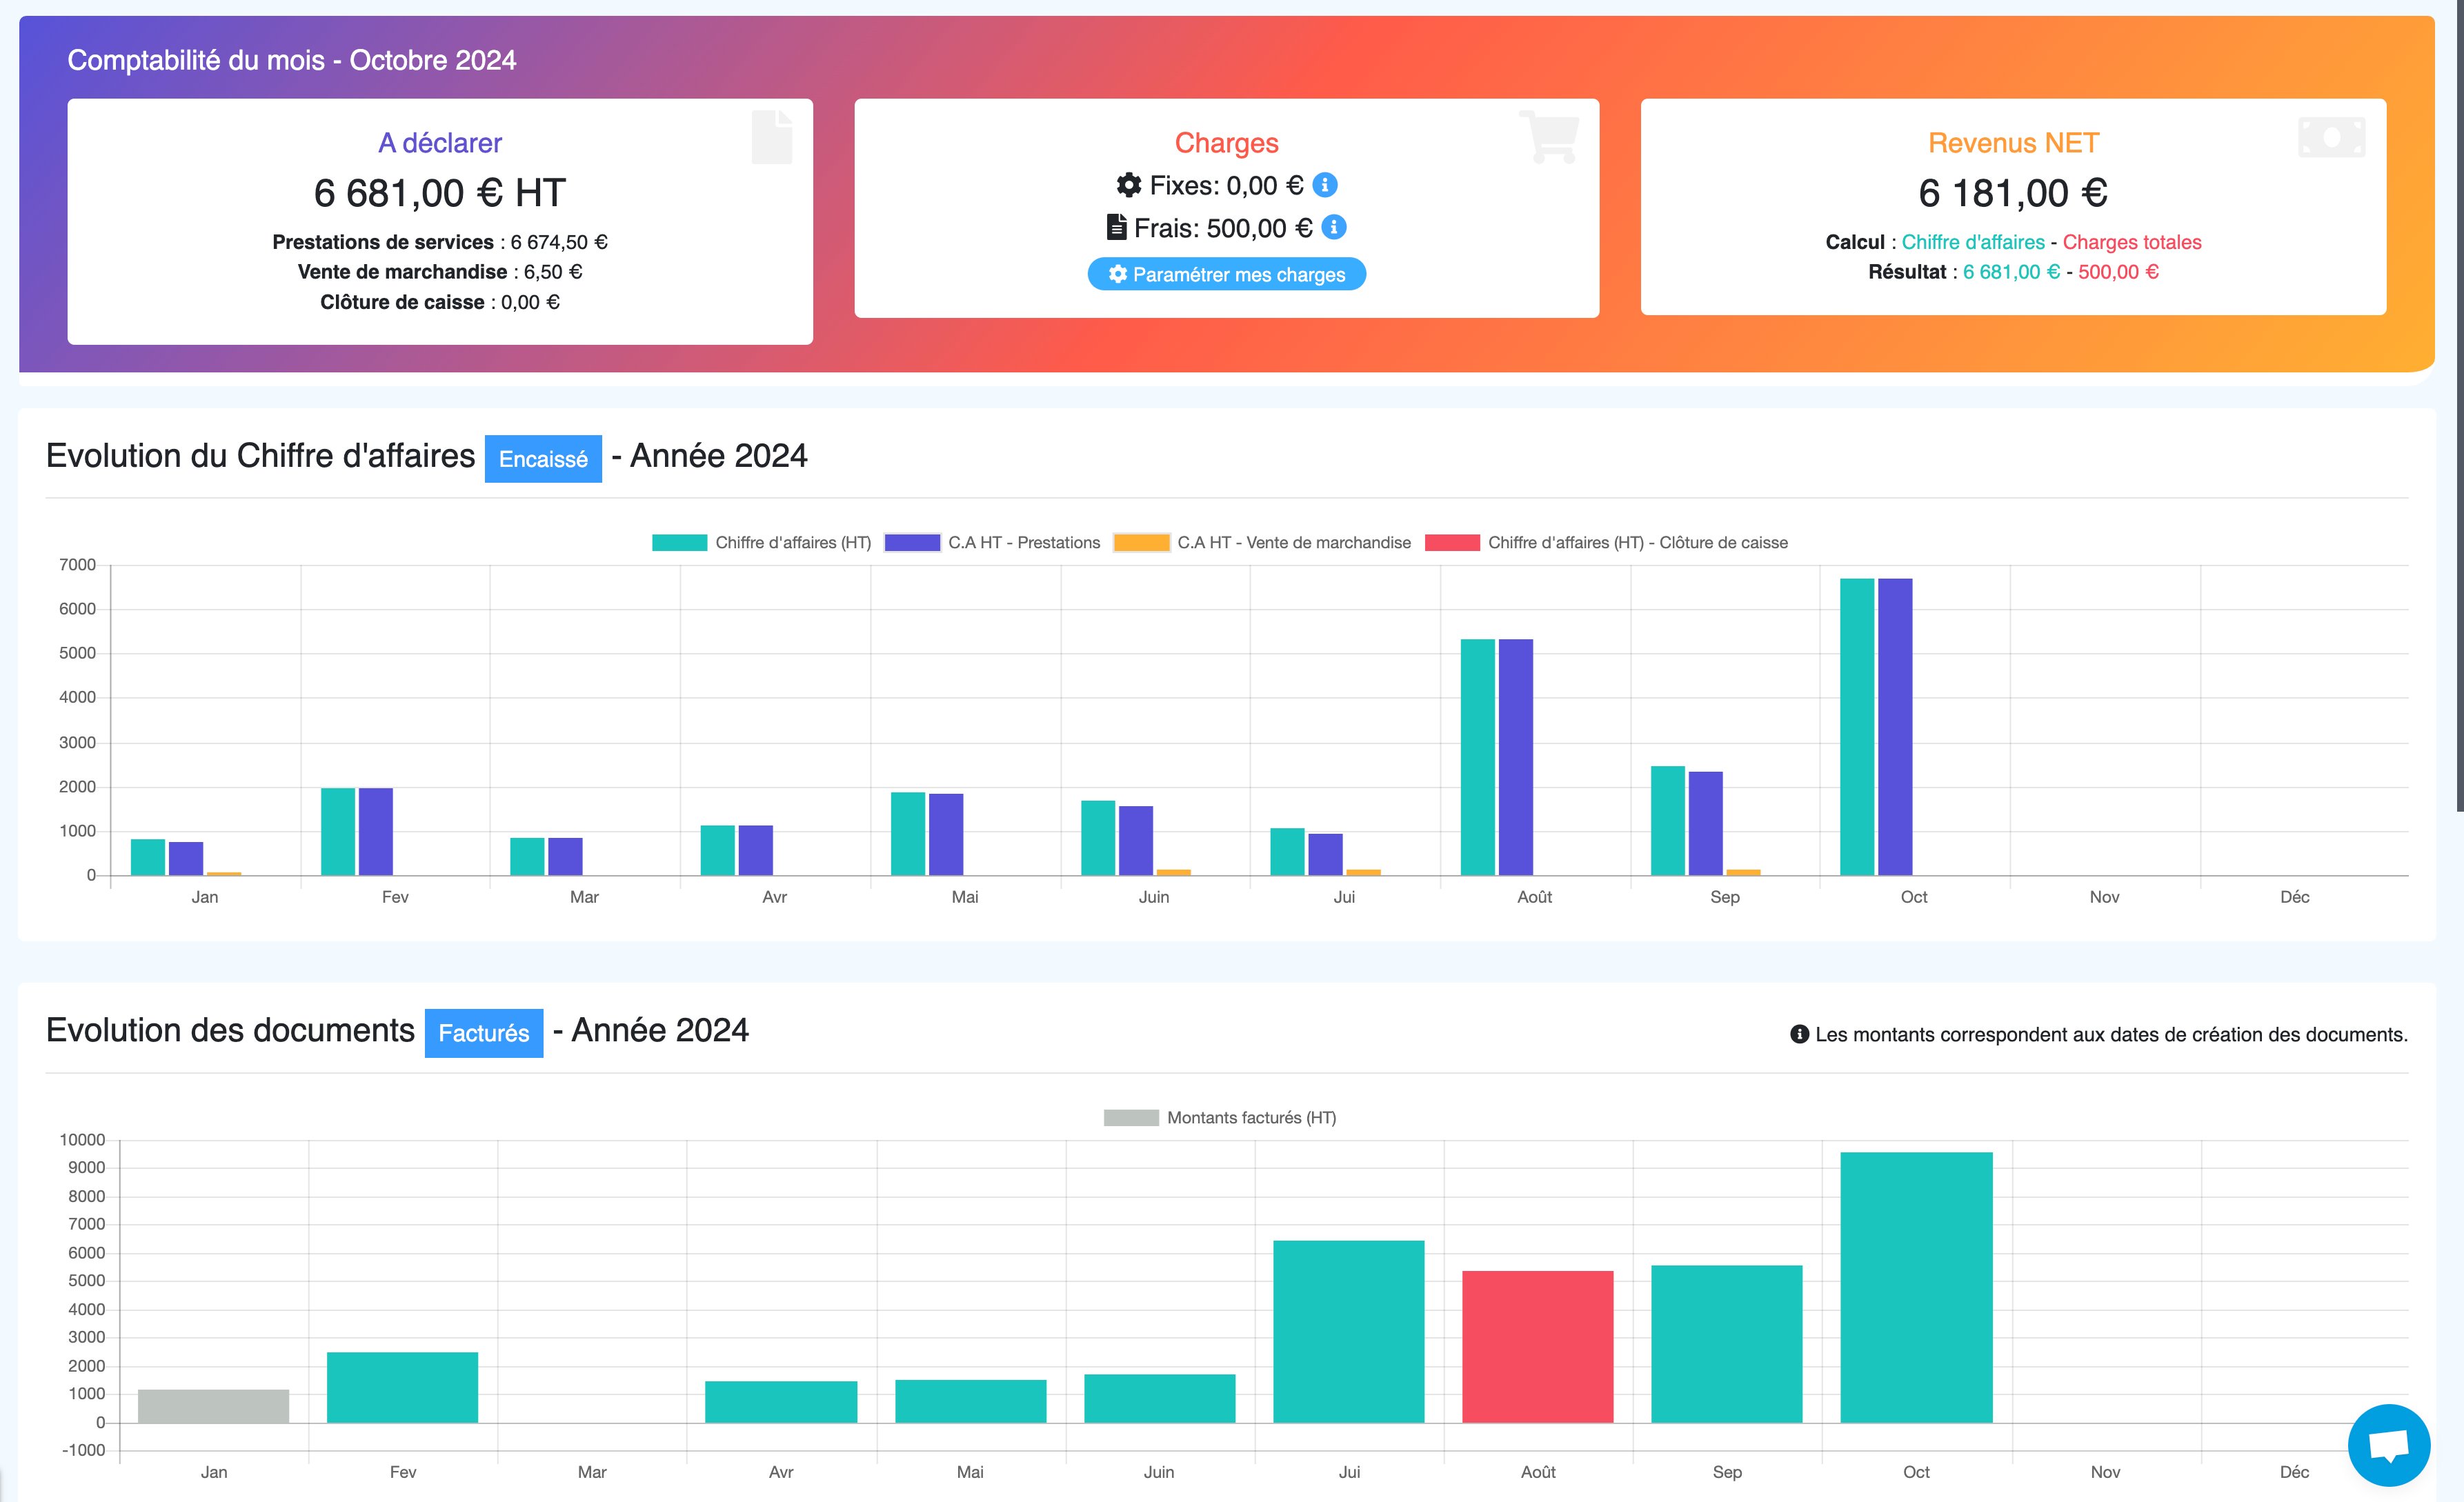Click the Paramétrer mes charges button
The image size is (2464, 1502).
coord(1227,275)
